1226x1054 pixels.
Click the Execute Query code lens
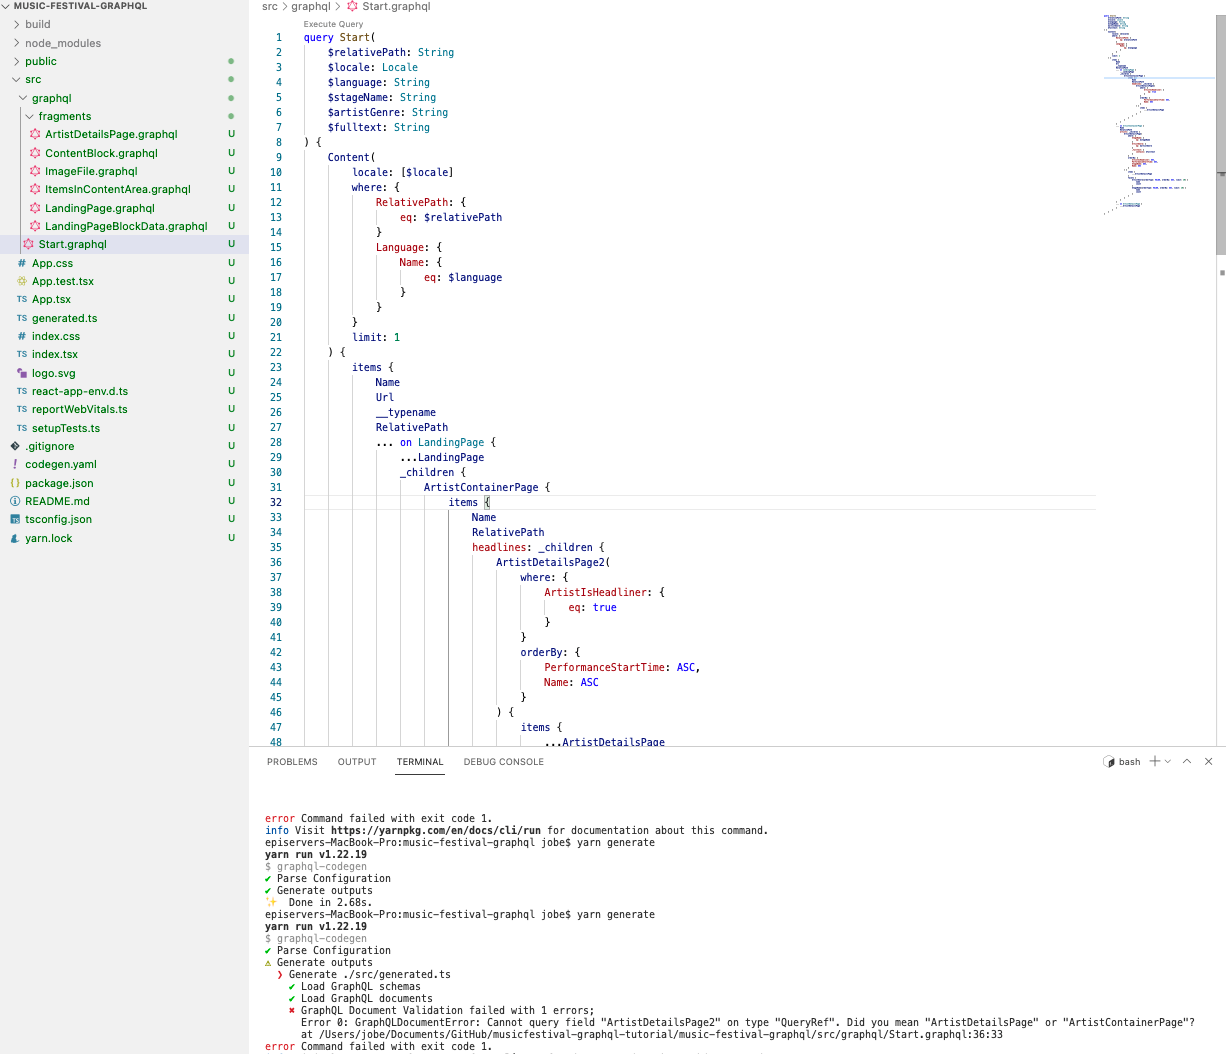tap(333, 24)
